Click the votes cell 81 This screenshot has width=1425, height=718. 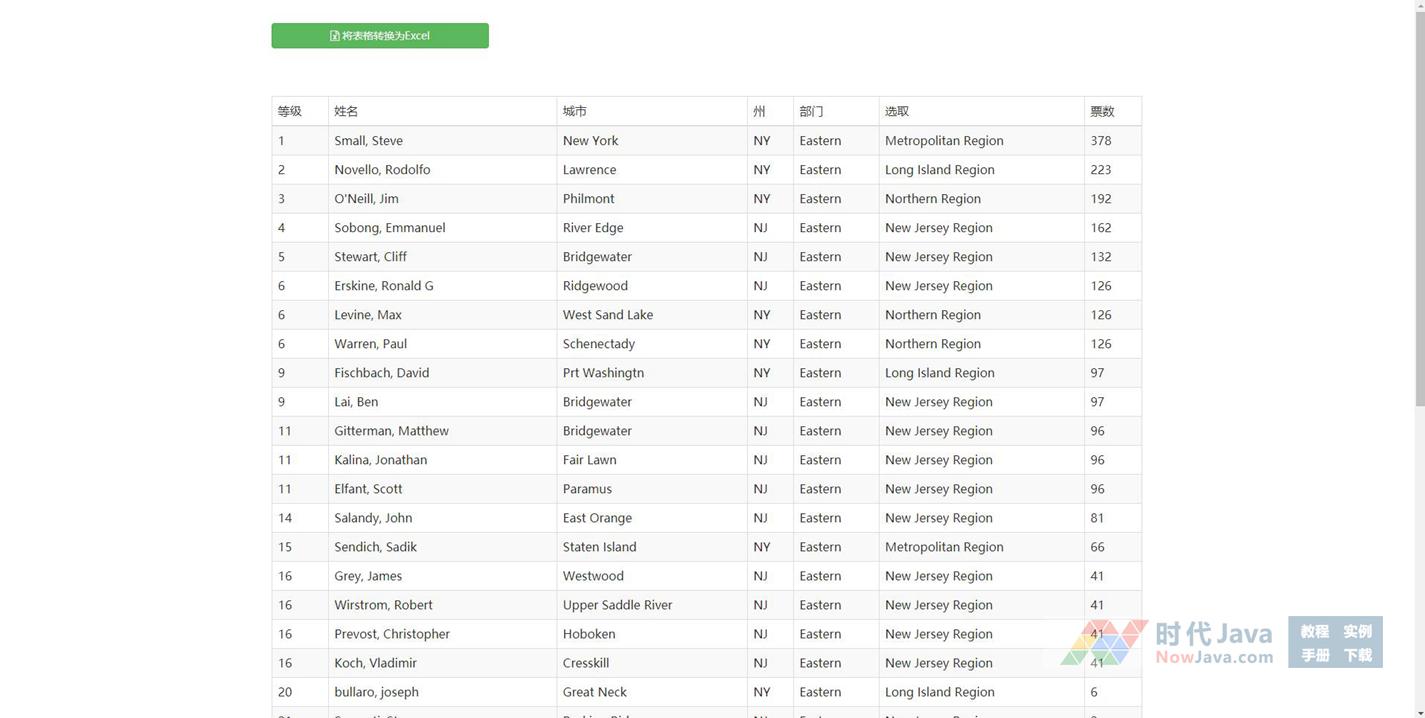pos(1112,518)
